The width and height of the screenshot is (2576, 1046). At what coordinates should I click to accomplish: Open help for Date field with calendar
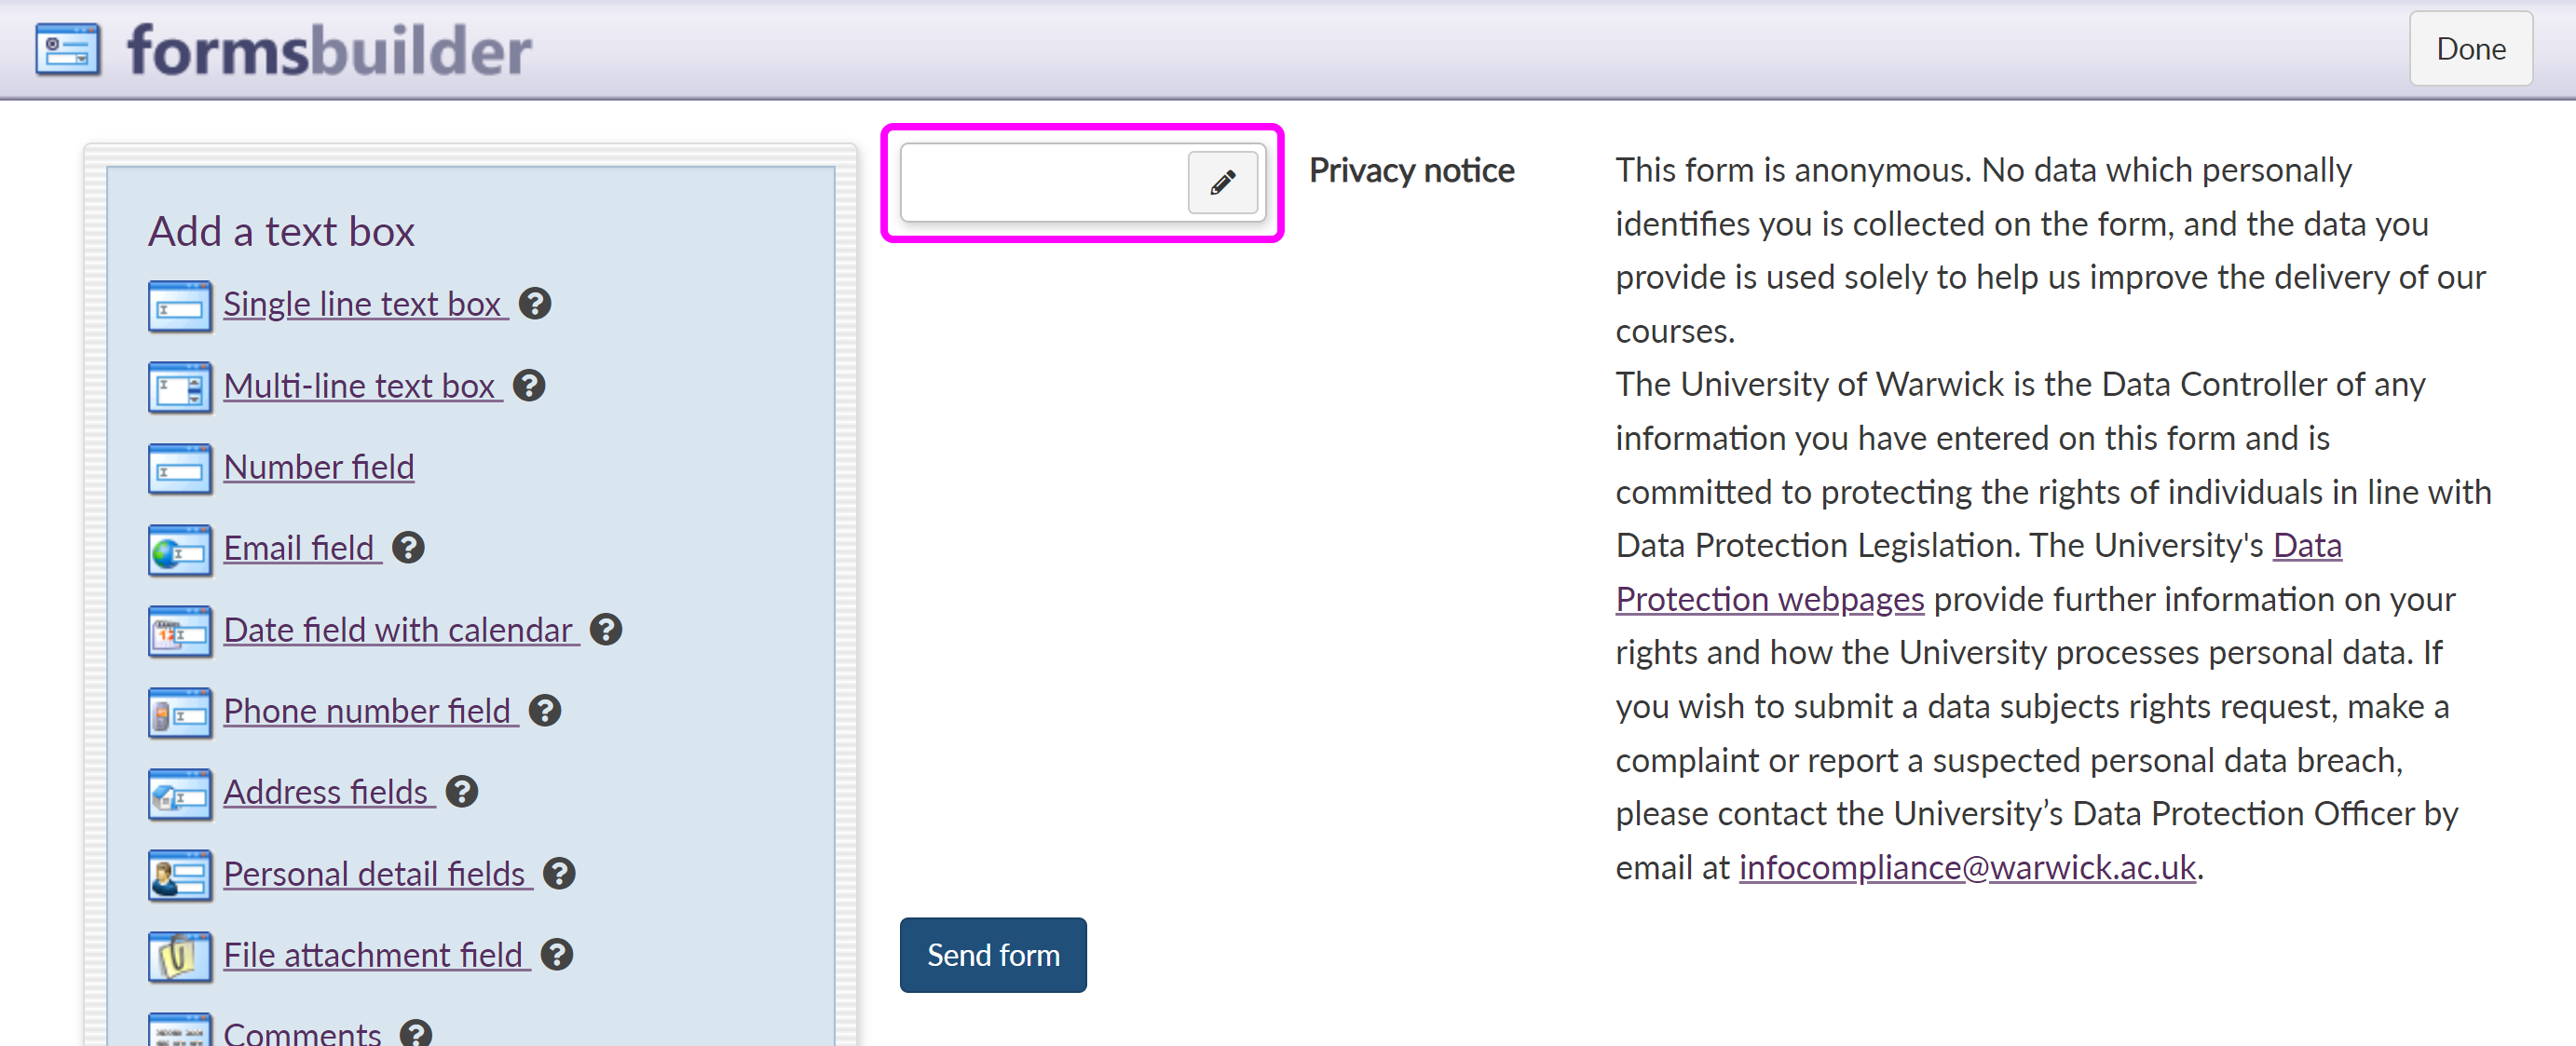tap(606, 630)
